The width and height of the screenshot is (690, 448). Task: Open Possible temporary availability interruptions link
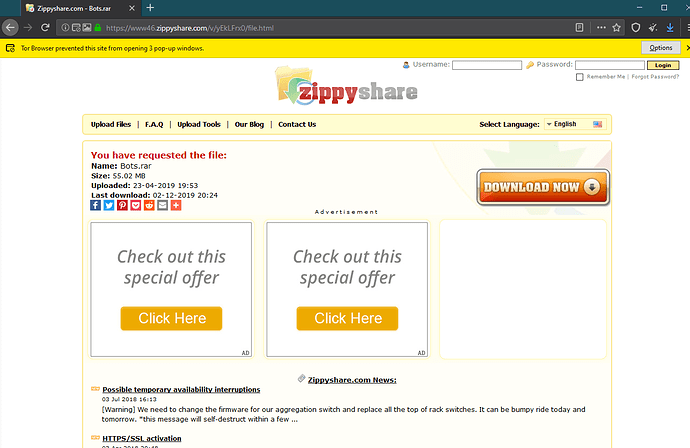click(181, 389)
